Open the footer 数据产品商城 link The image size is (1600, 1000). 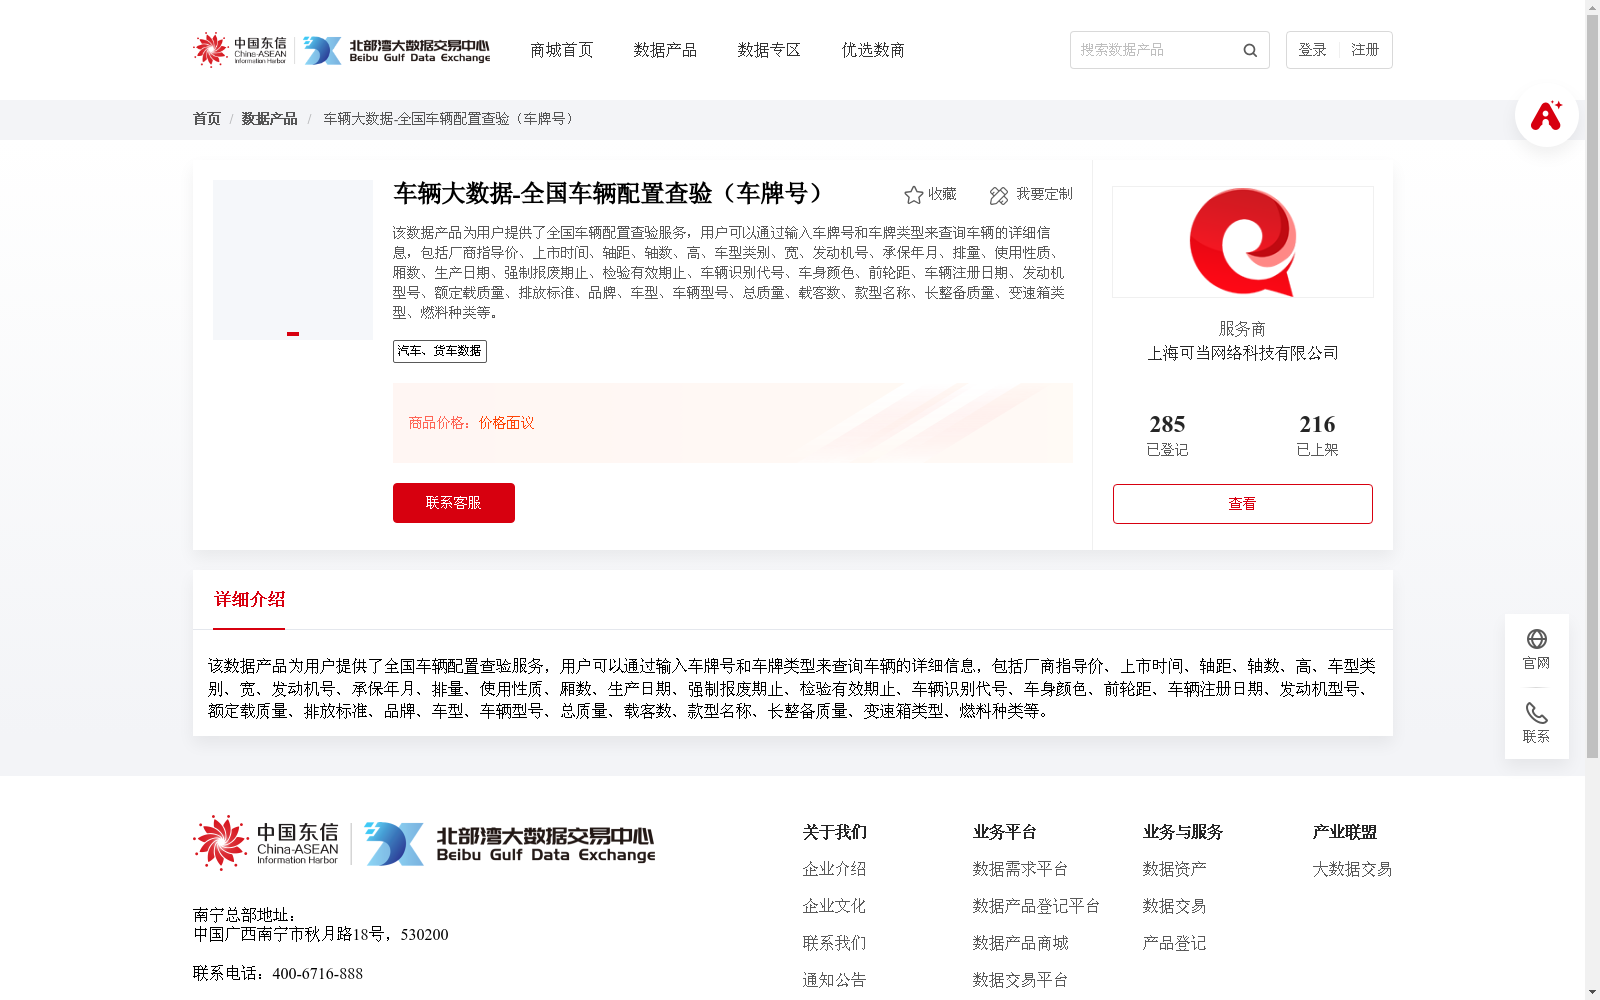(1020, 943)
